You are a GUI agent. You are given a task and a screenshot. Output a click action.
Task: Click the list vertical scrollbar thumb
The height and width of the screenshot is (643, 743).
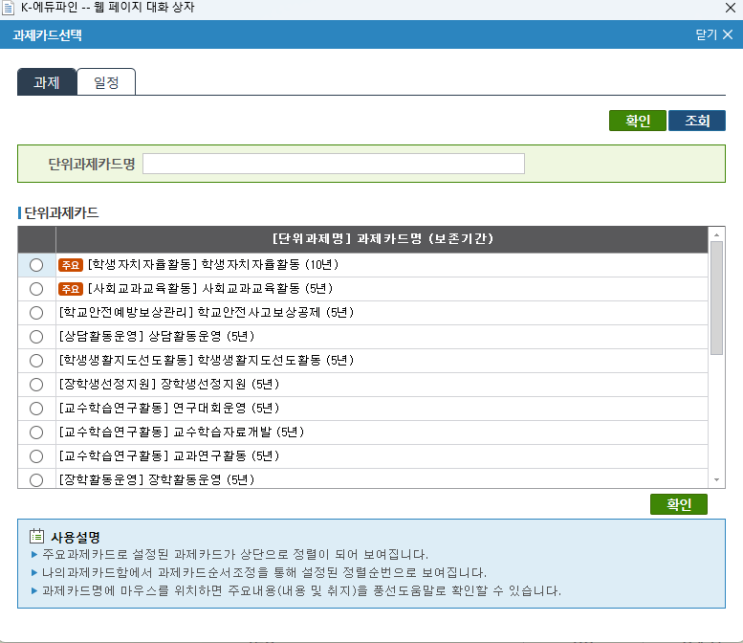tap(716, 298)
